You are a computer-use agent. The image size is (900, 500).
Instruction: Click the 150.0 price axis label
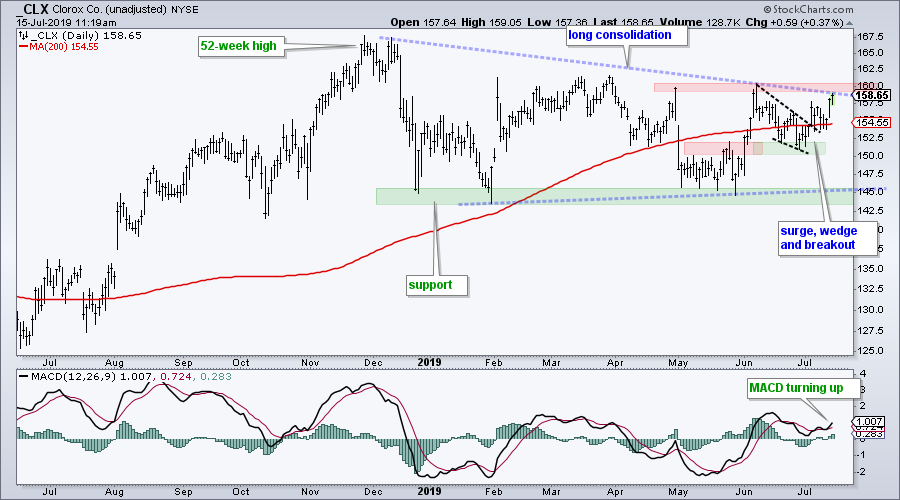click(871, 156)
